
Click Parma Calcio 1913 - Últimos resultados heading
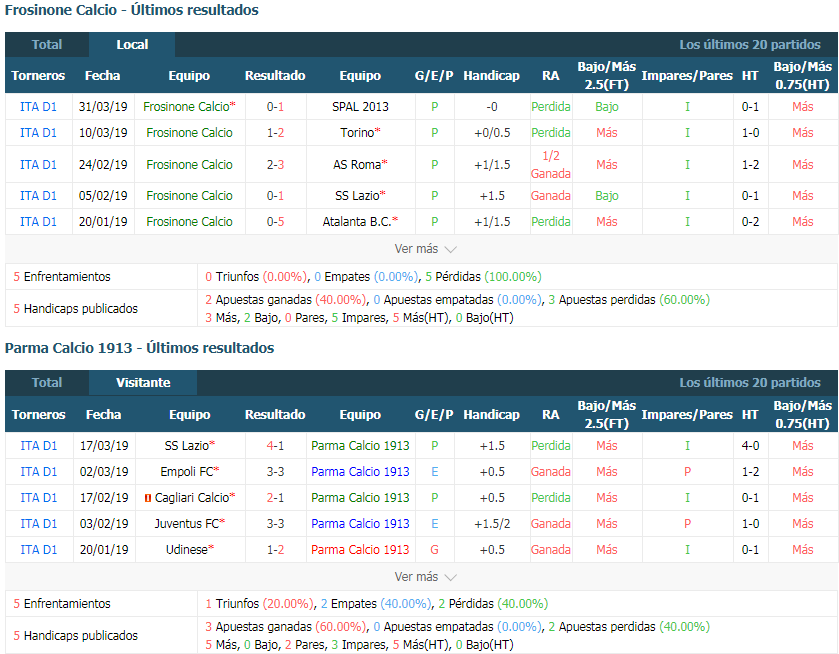[x=139, y=348]
